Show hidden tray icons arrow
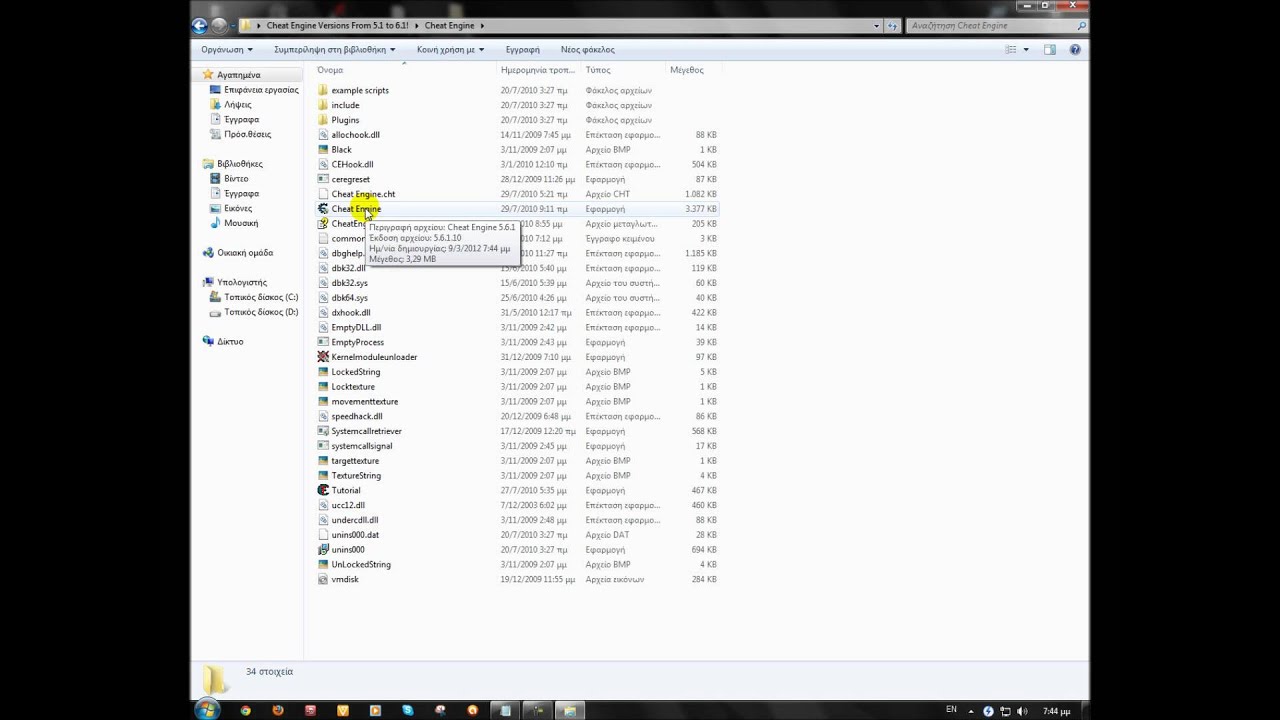1280x720 pixels. [971, 710]
